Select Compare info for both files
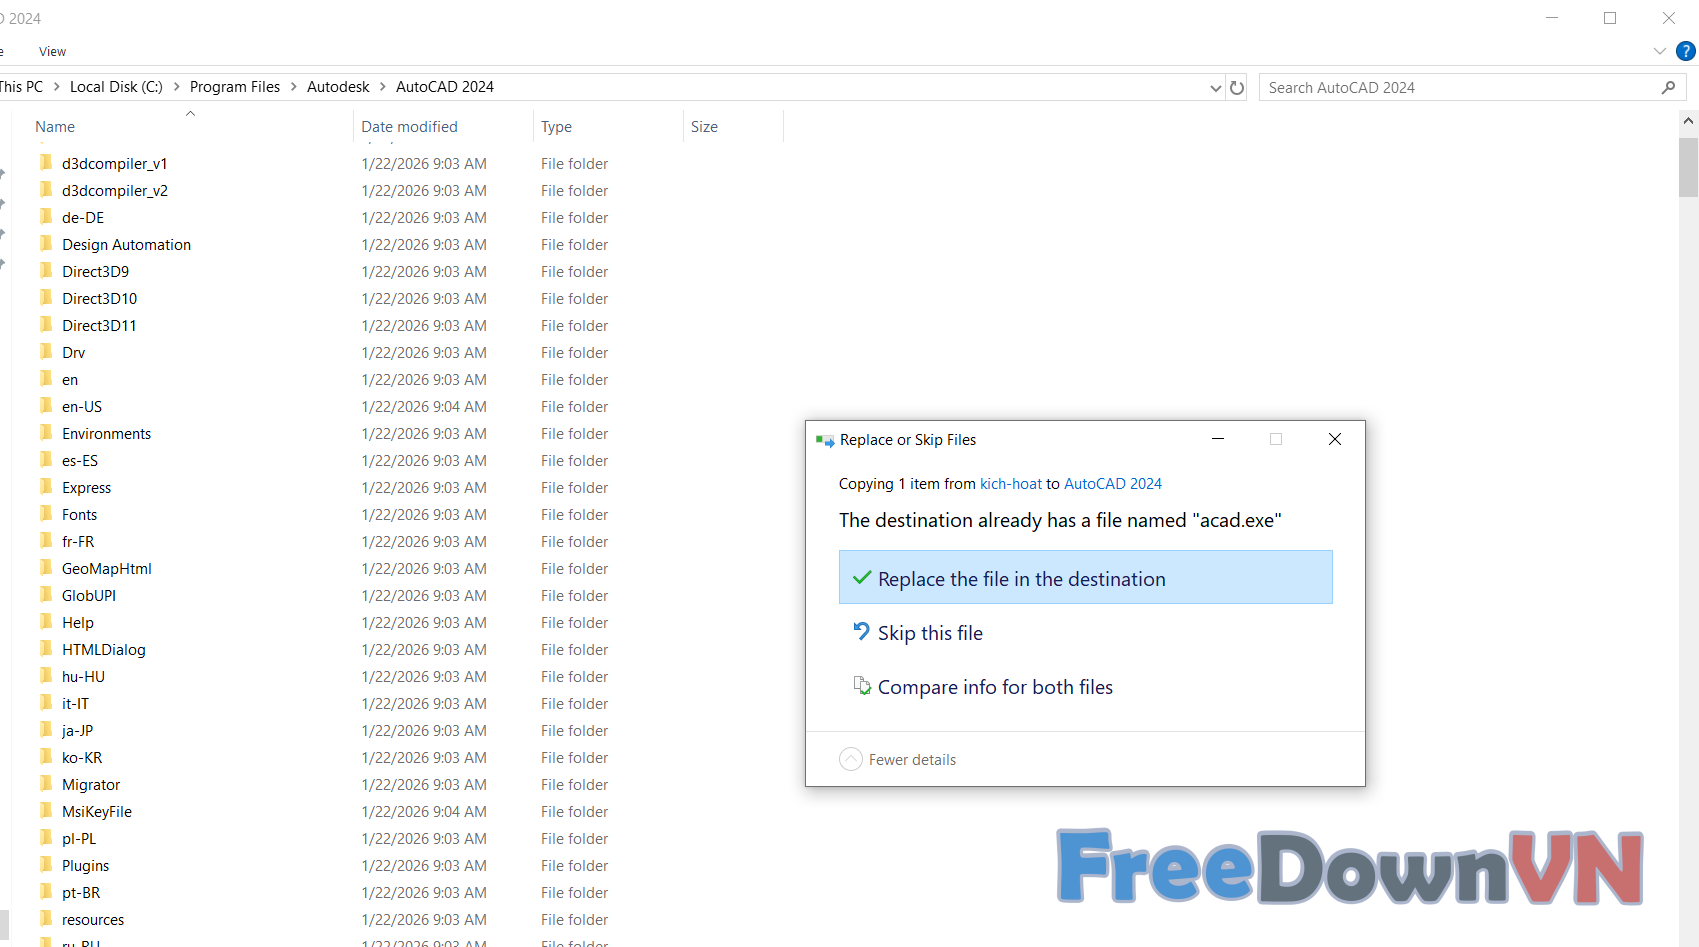The width and height of the screenshot is (1699, 947). tap(994, 687)
